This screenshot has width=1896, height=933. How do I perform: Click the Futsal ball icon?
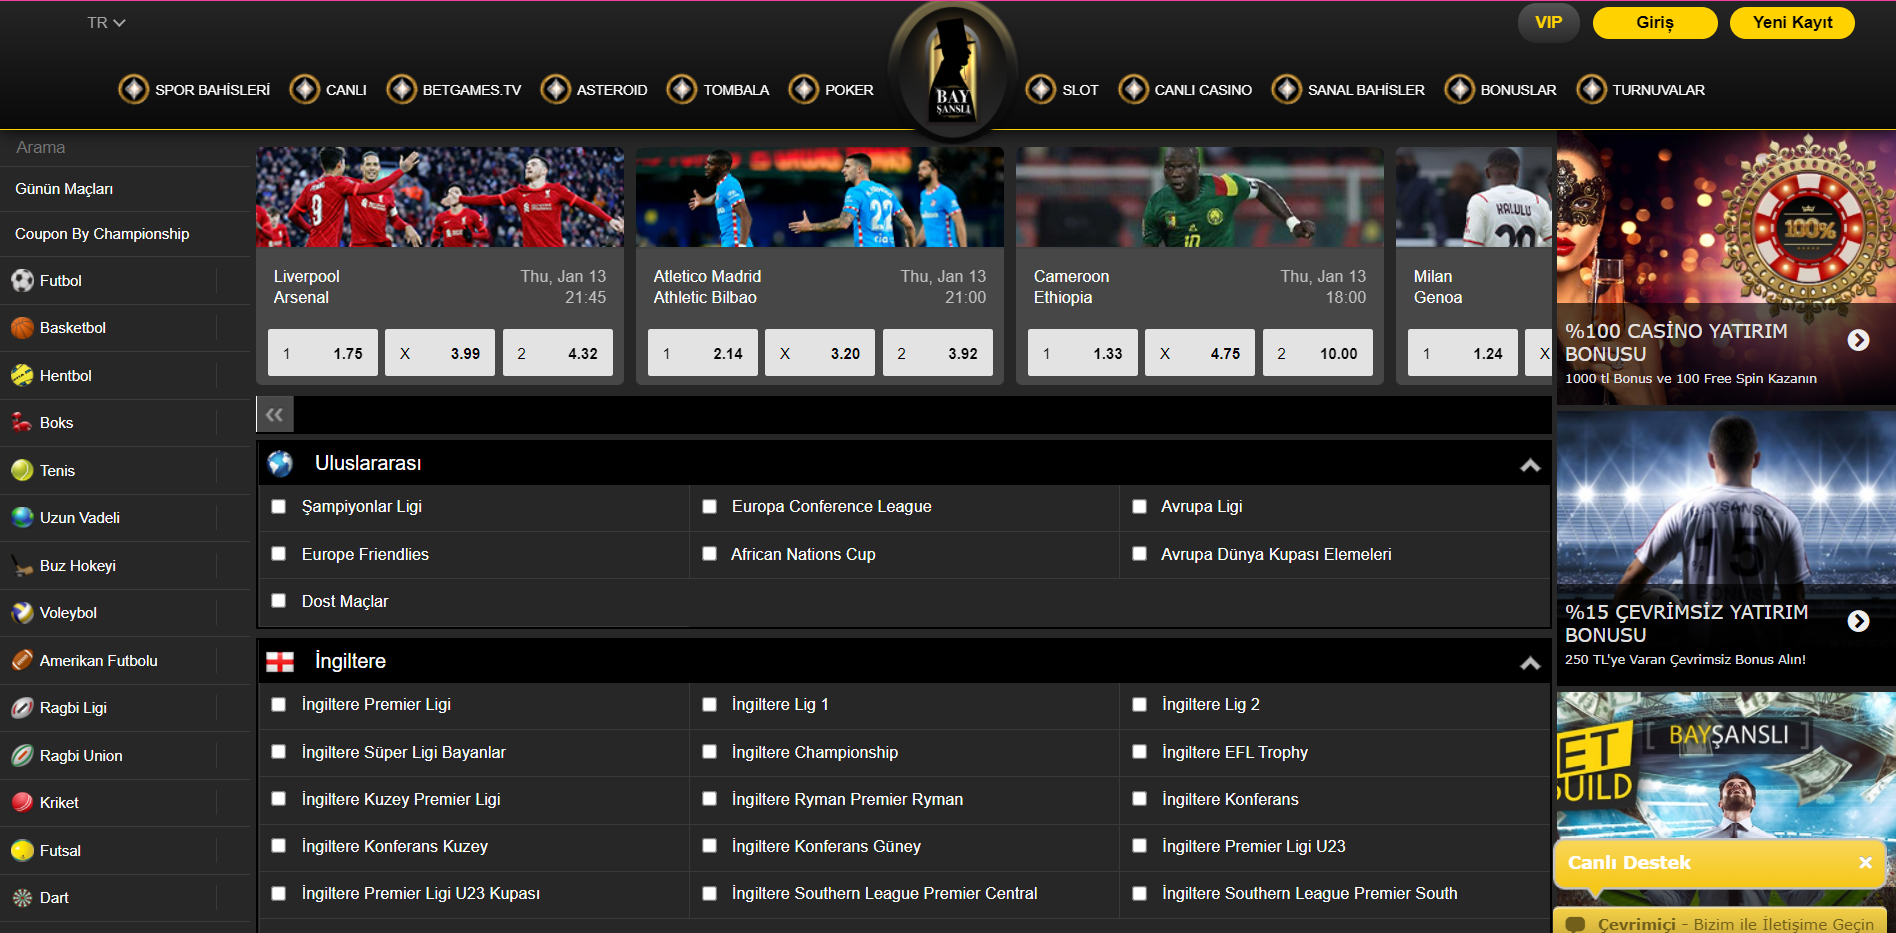tap(22, 851)
